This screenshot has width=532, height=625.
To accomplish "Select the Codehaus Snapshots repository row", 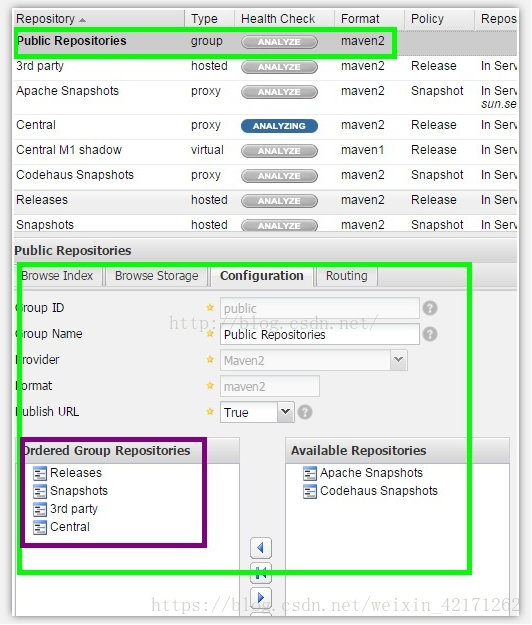I will click(x=265, y=176).
